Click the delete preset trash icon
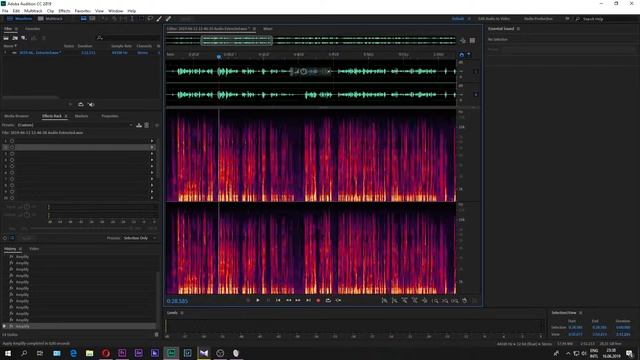 [x=147, y=125]
